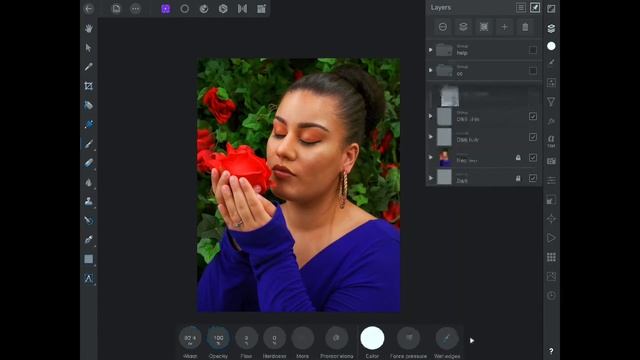
Task: Select the Crop tool
Action: point(89,86)
